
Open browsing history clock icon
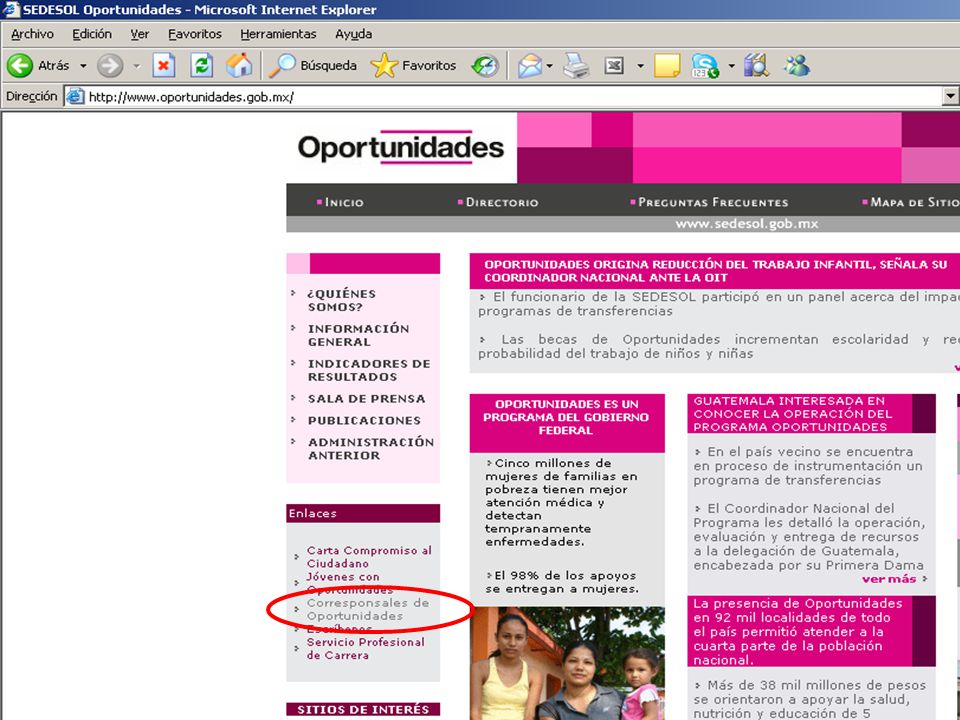485,66
